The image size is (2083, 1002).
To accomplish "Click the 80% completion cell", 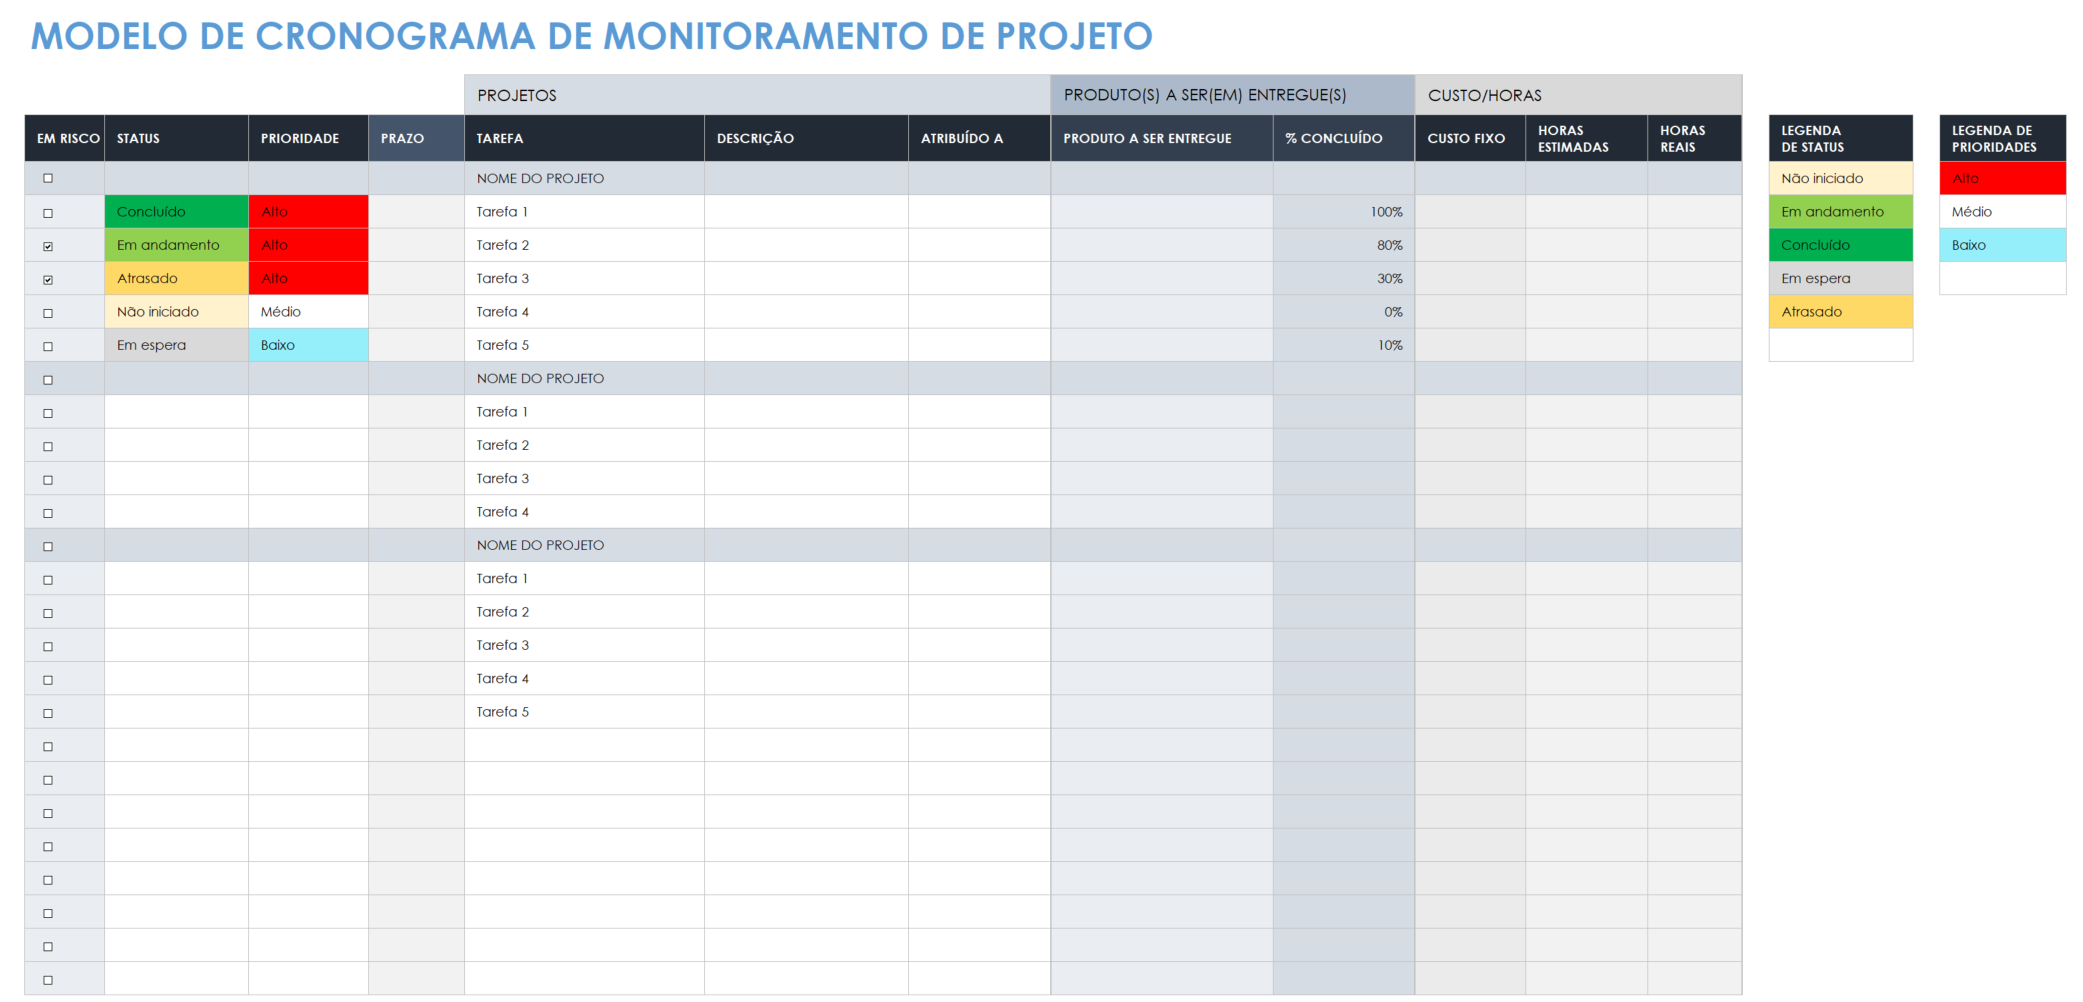I will pyautogui.click(x=1343, y=245).
